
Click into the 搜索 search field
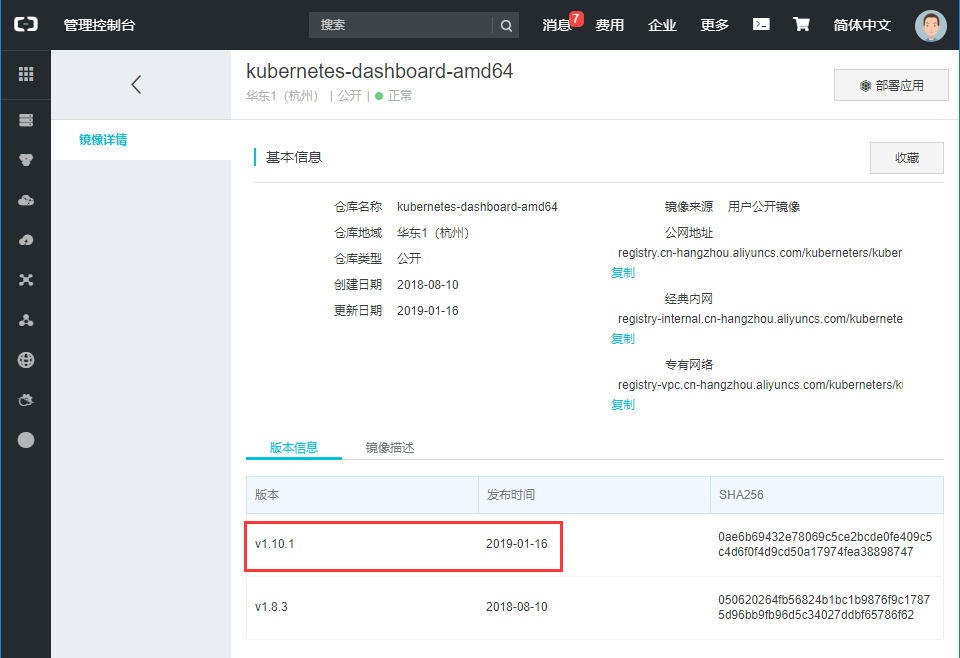coord(401,25)
